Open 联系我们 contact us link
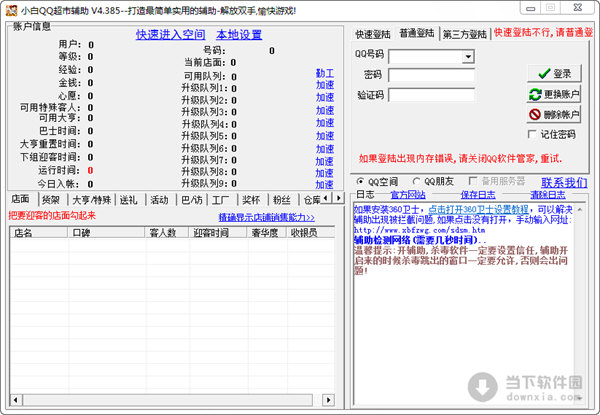 coord(564,182)
